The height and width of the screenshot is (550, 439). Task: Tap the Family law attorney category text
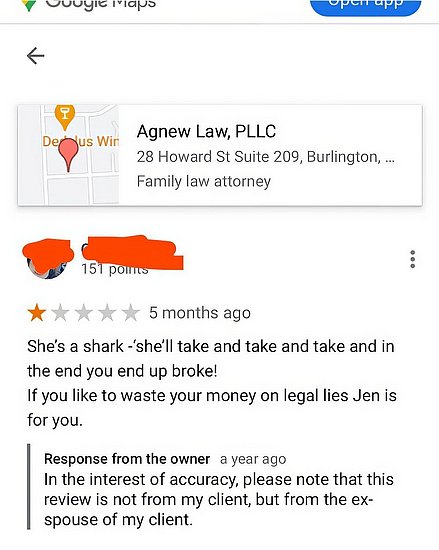[x=204, y=181]
